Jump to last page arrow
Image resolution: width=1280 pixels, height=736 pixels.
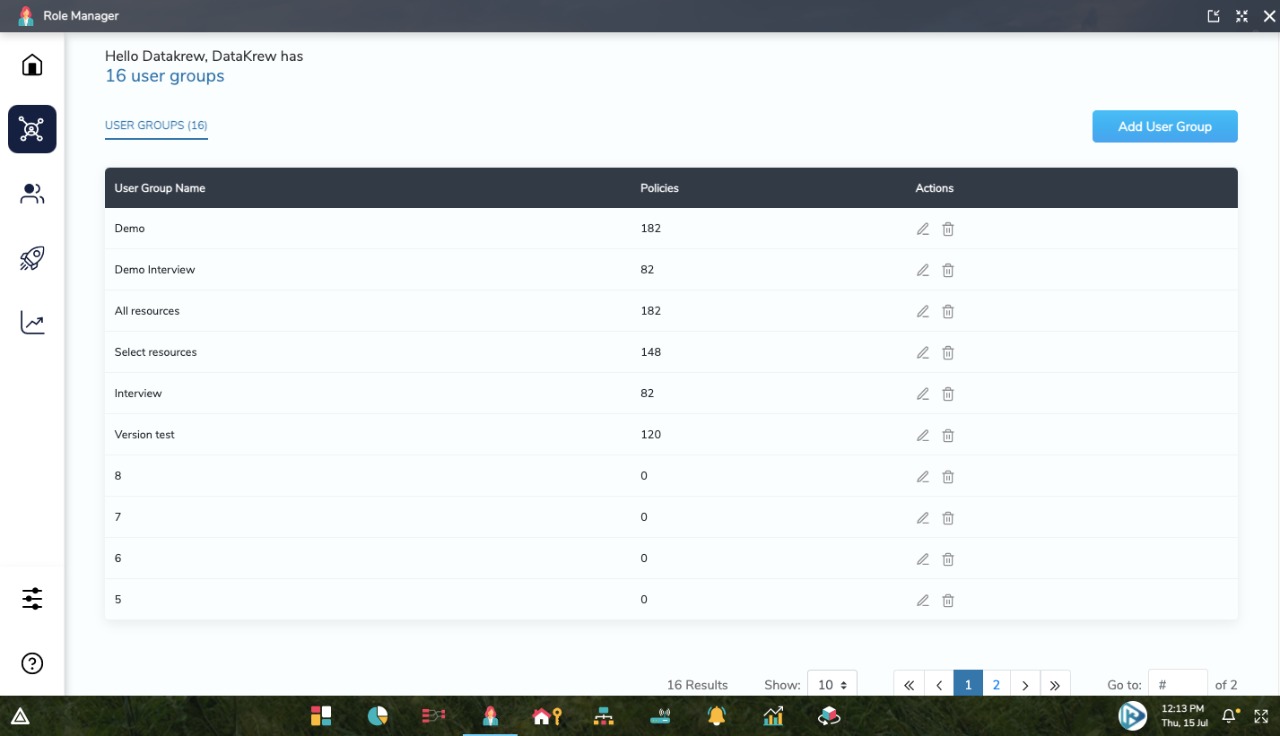[x=1055, y=685]
